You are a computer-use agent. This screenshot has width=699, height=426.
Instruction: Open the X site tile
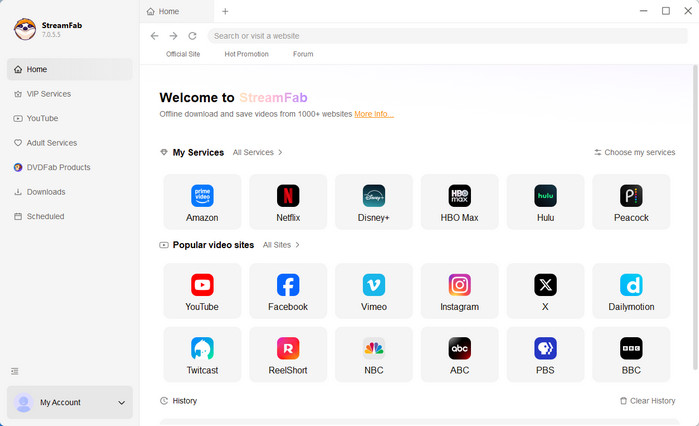[x=545, y=291]
